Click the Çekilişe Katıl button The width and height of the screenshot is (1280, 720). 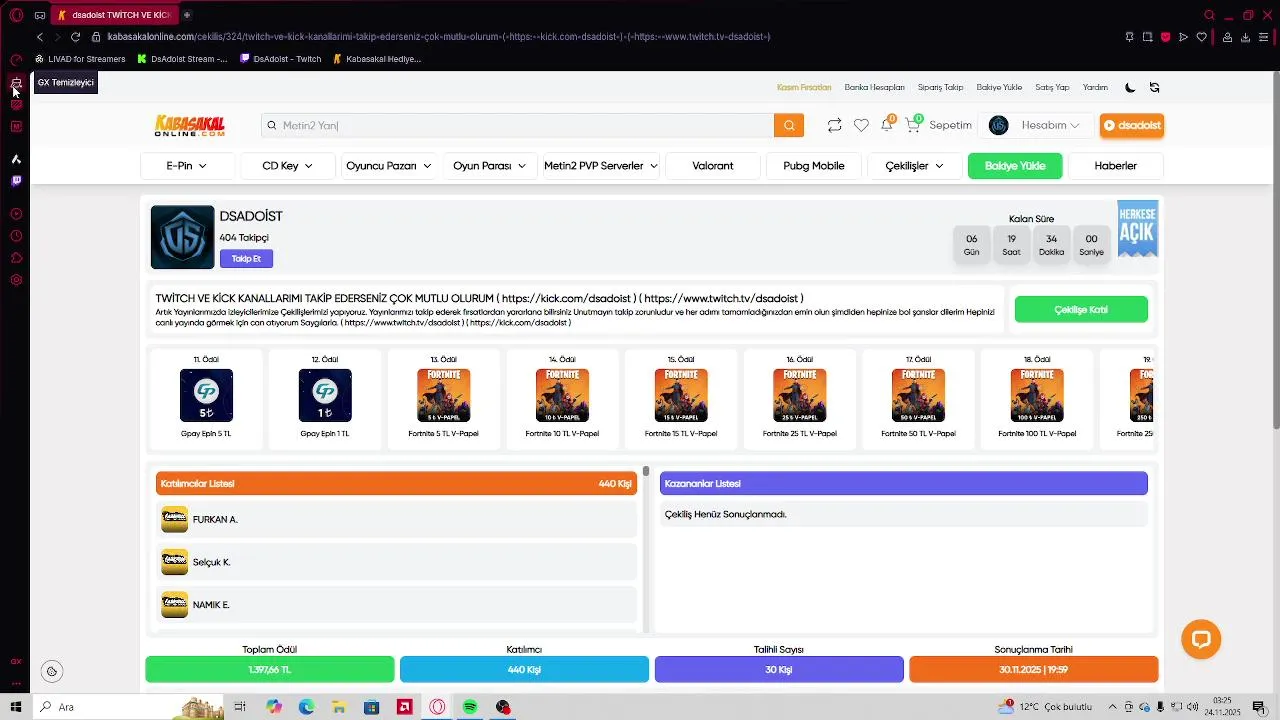tap(1081, 310)
